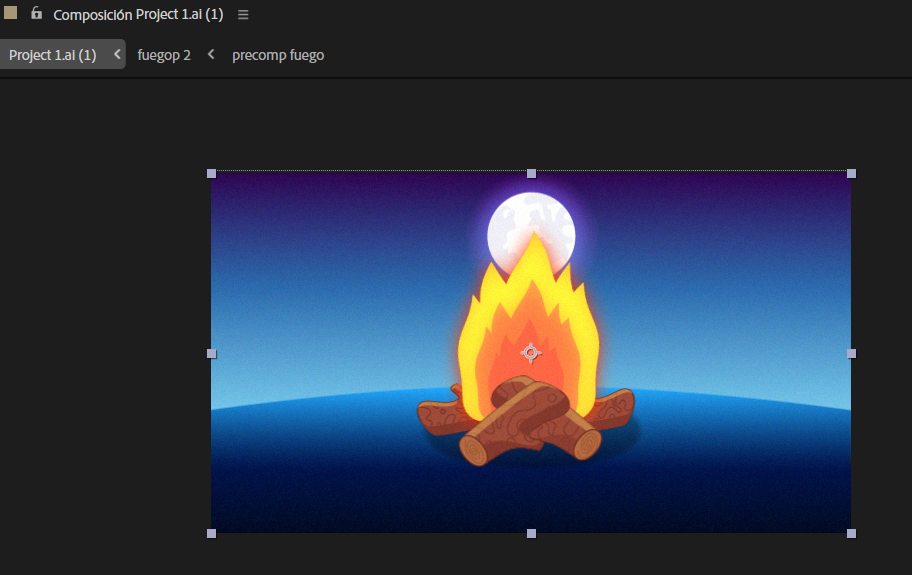Click the bottom-left layer transform handle
Screen dimensions: 912x575
212,533
